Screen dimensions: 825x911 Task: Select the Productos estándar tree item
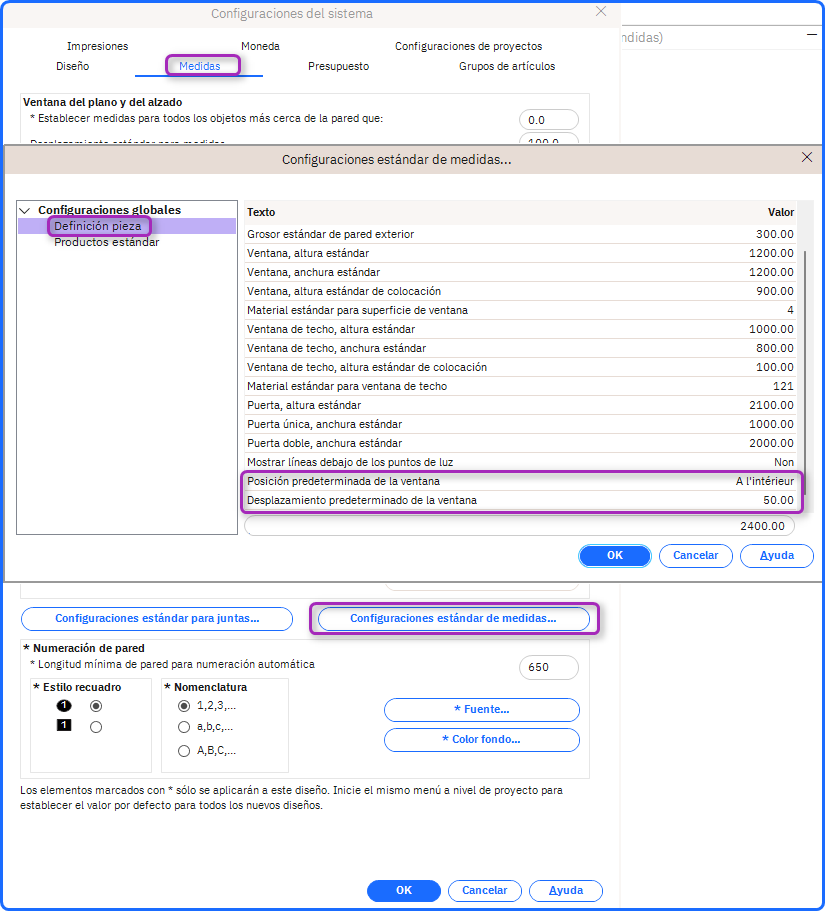pos(106,242)
